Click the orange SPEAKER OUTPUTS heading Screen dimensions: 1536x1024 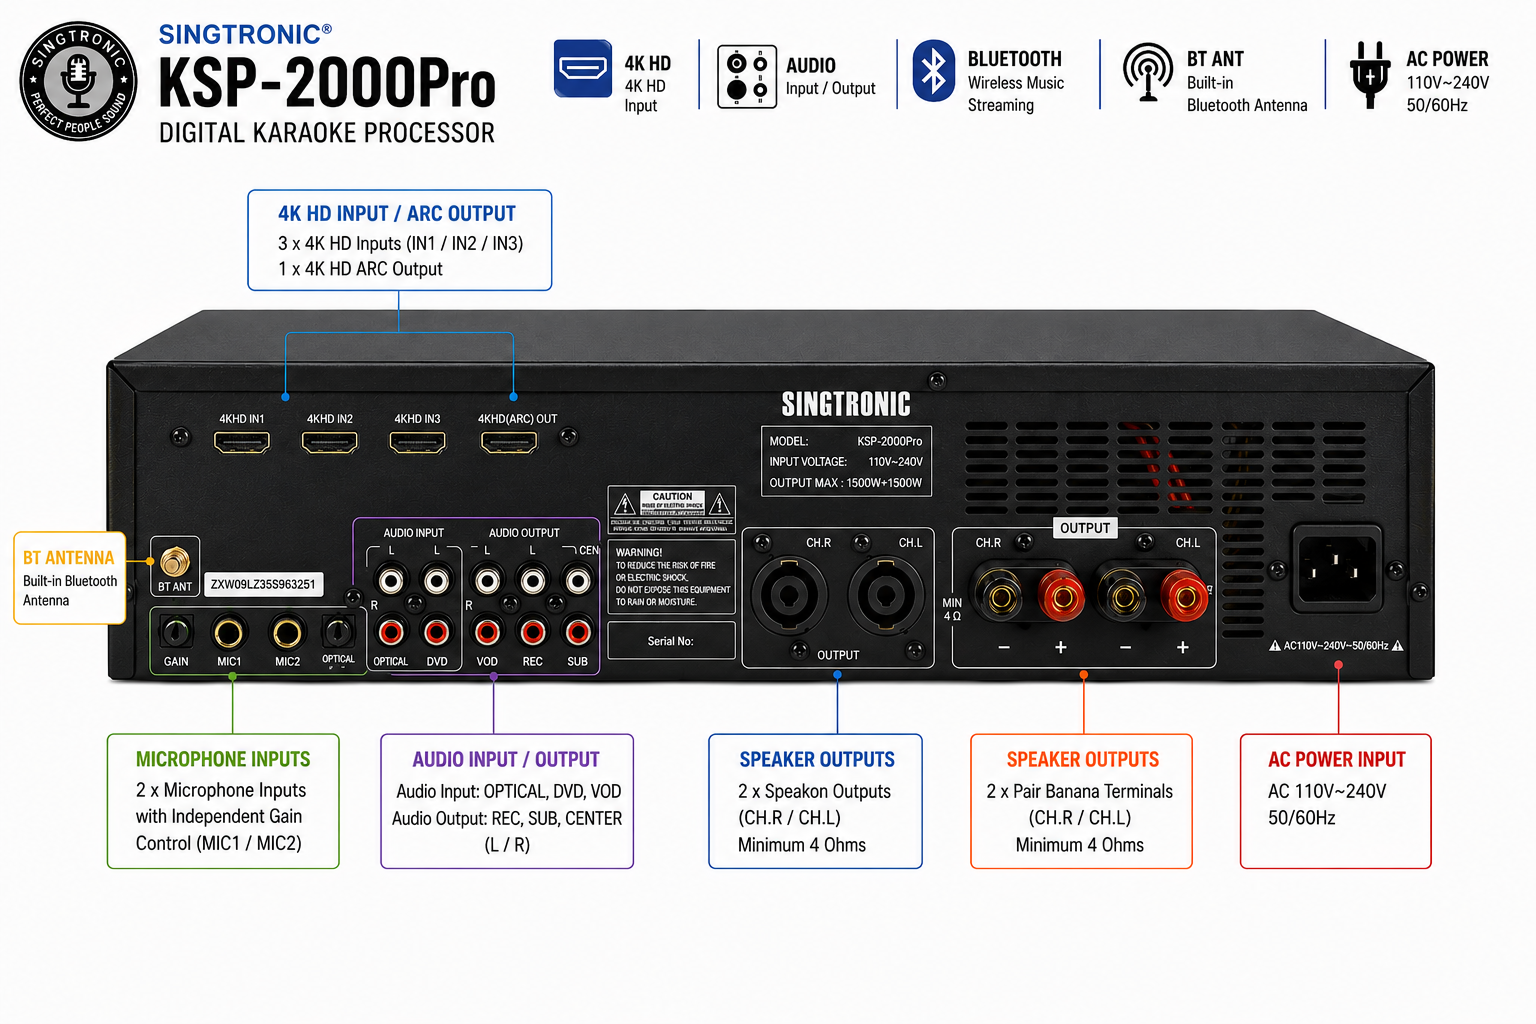(1082, 760)
